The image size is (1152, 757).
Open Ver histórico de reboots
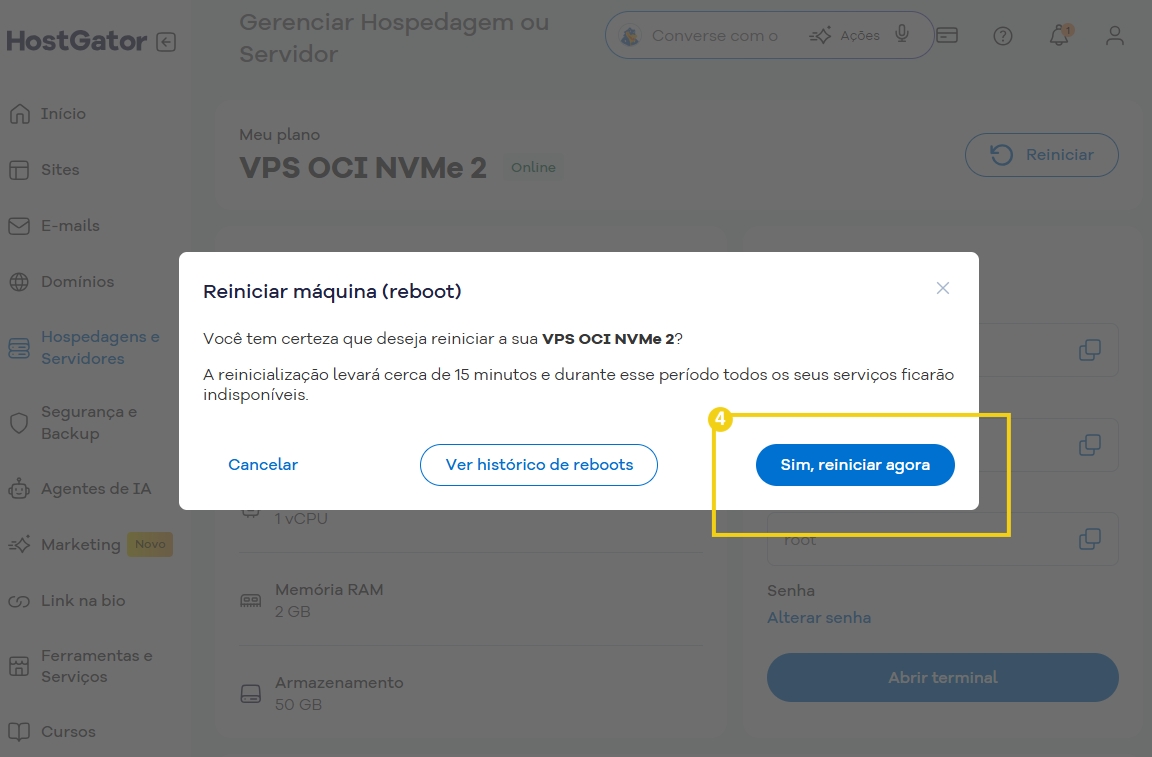pos(538,464)
